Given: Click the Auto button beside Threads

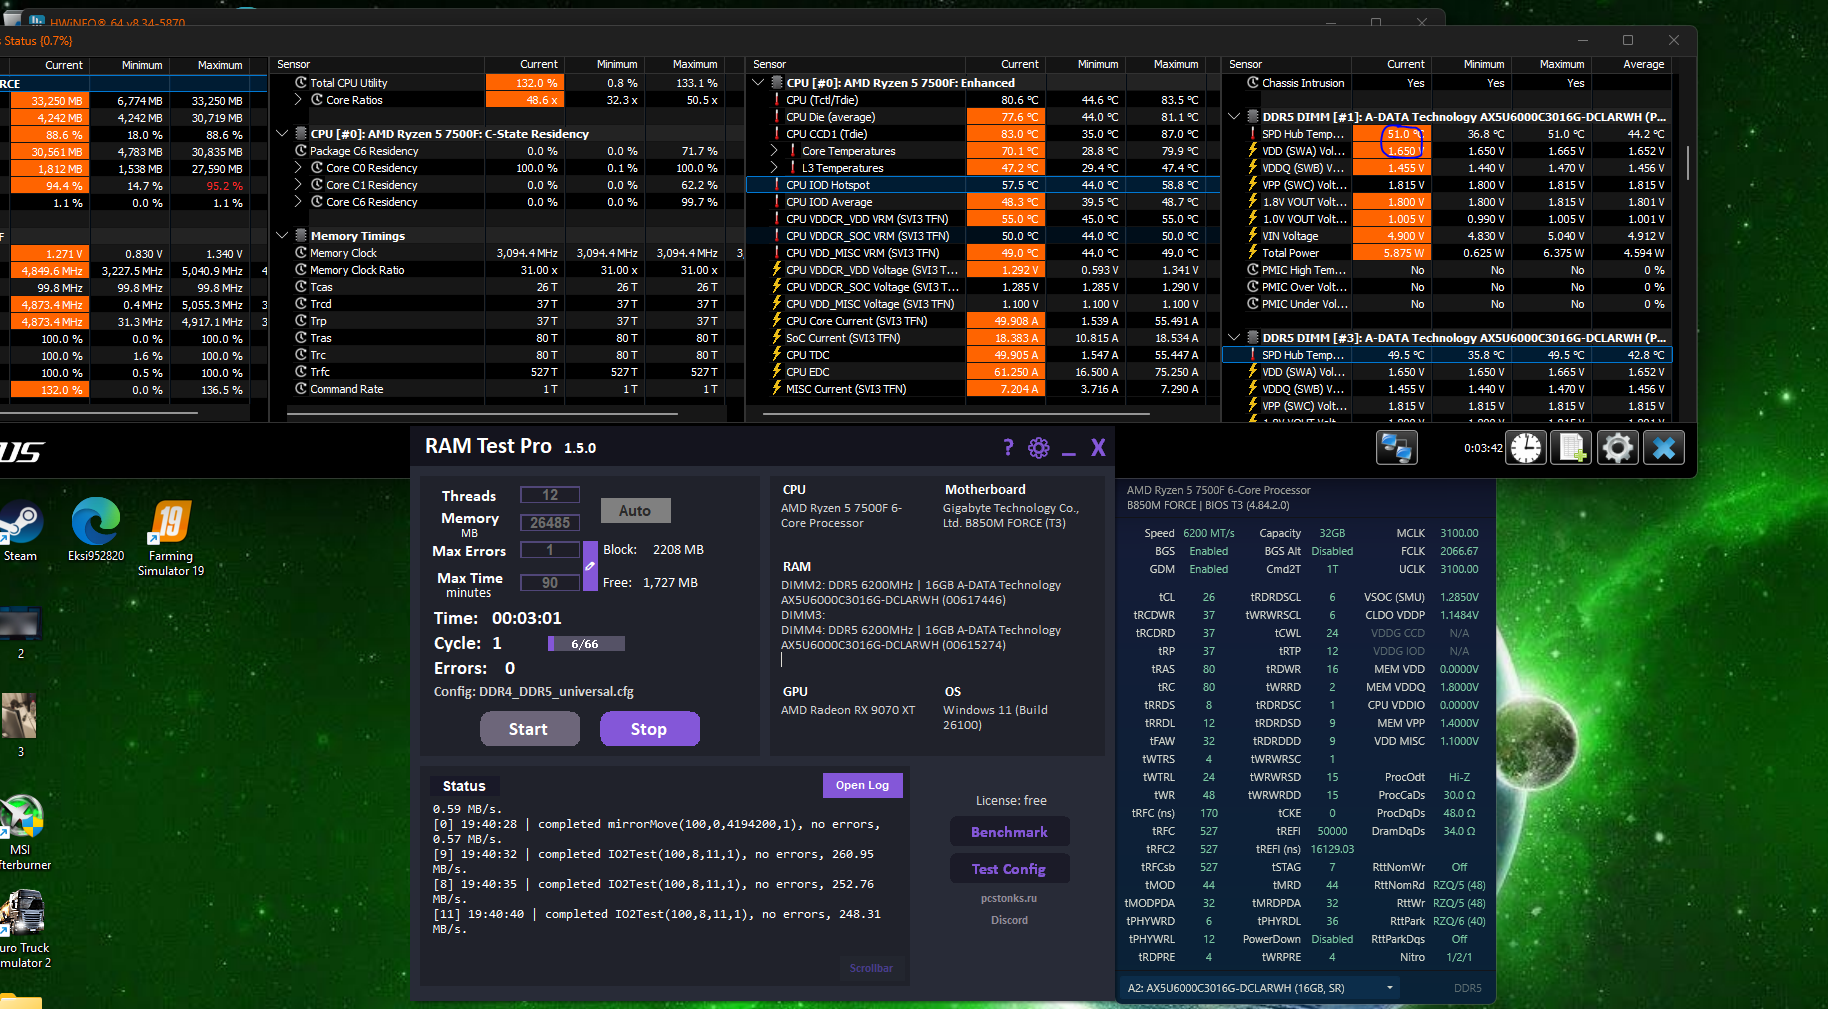Looking at the screenshot, I should pyautogui.click(x=635, y=511).
